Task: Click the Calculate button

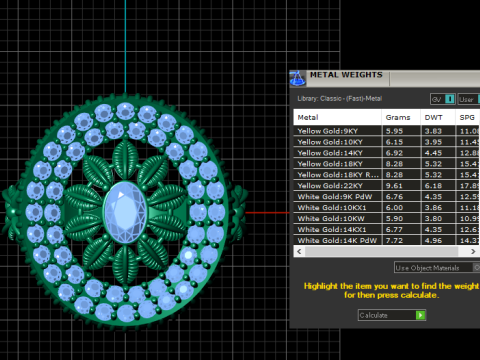Action: coord(392,315)
